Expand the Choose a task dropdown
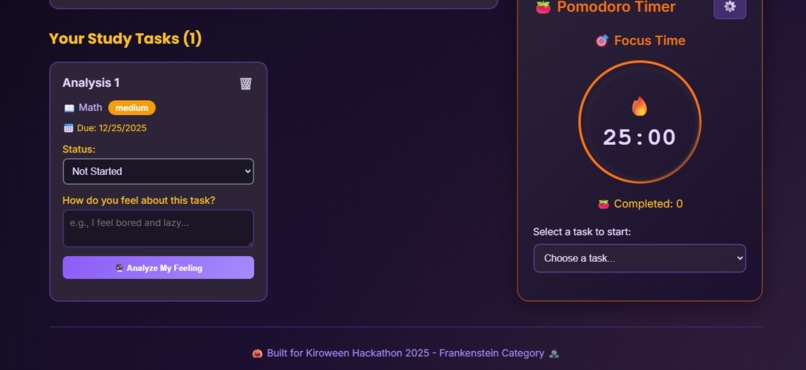This screenshot has height=370, width=806. coord(639,258)
